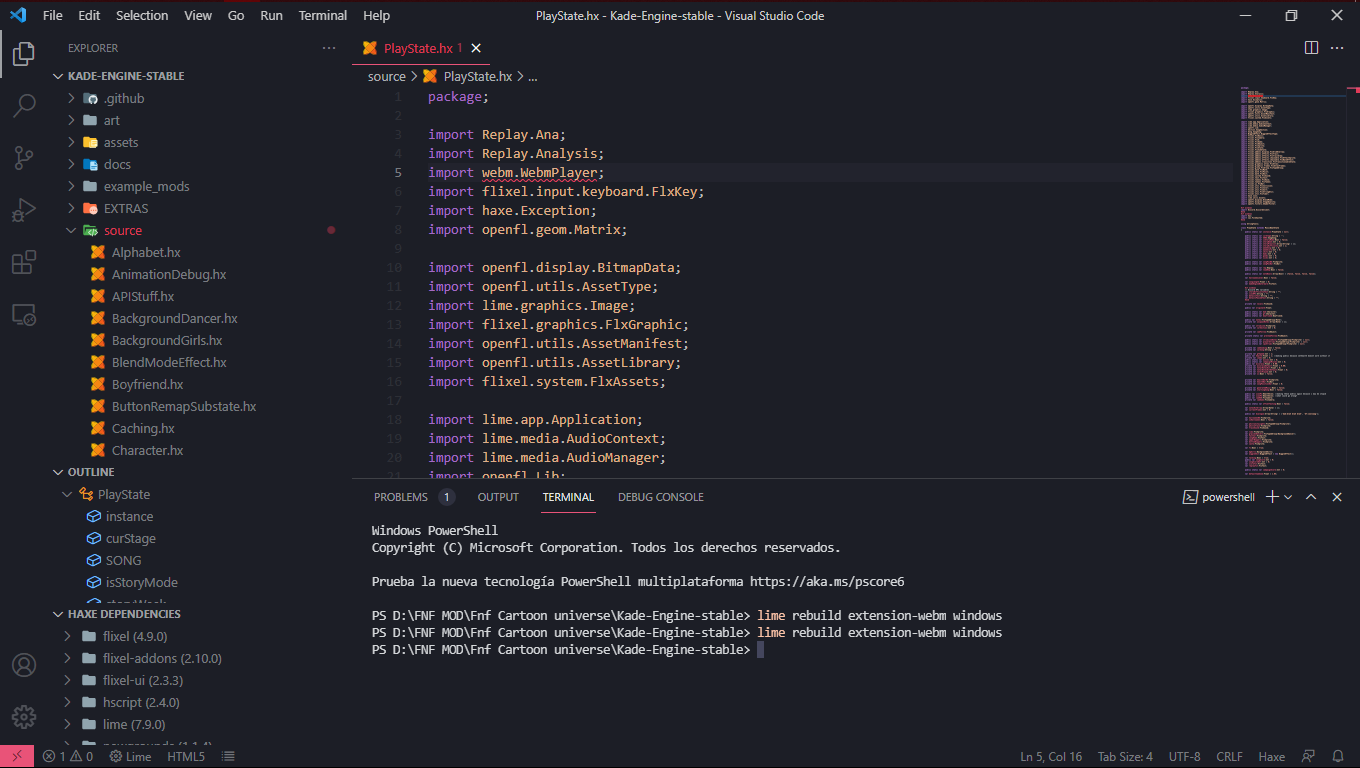Switch to the OUTPUT panel tab
The height and width of the screenshot is (768, 1360).
coord(498,497)
